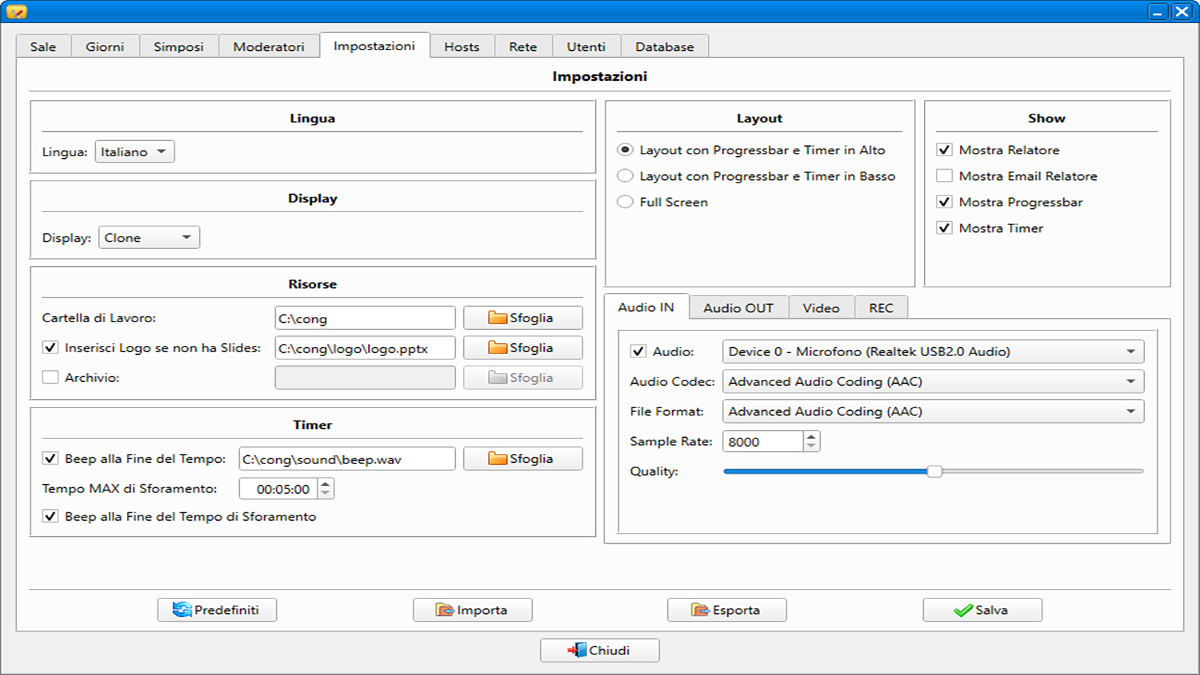The height and width of the screenshot is (675, 1200).
Task: Click the application icon in the title bar
Action: (x=16, y=12)
